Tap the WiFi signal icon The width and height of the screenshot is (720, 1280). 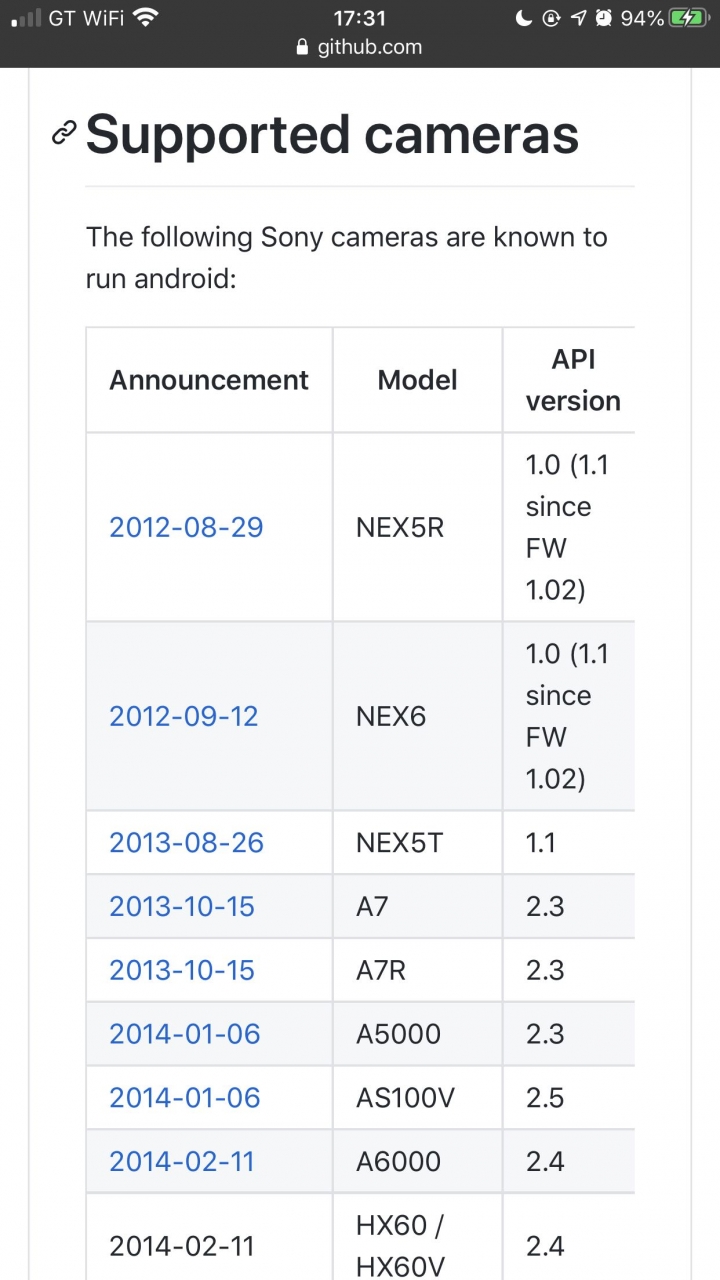click(146, 17)
